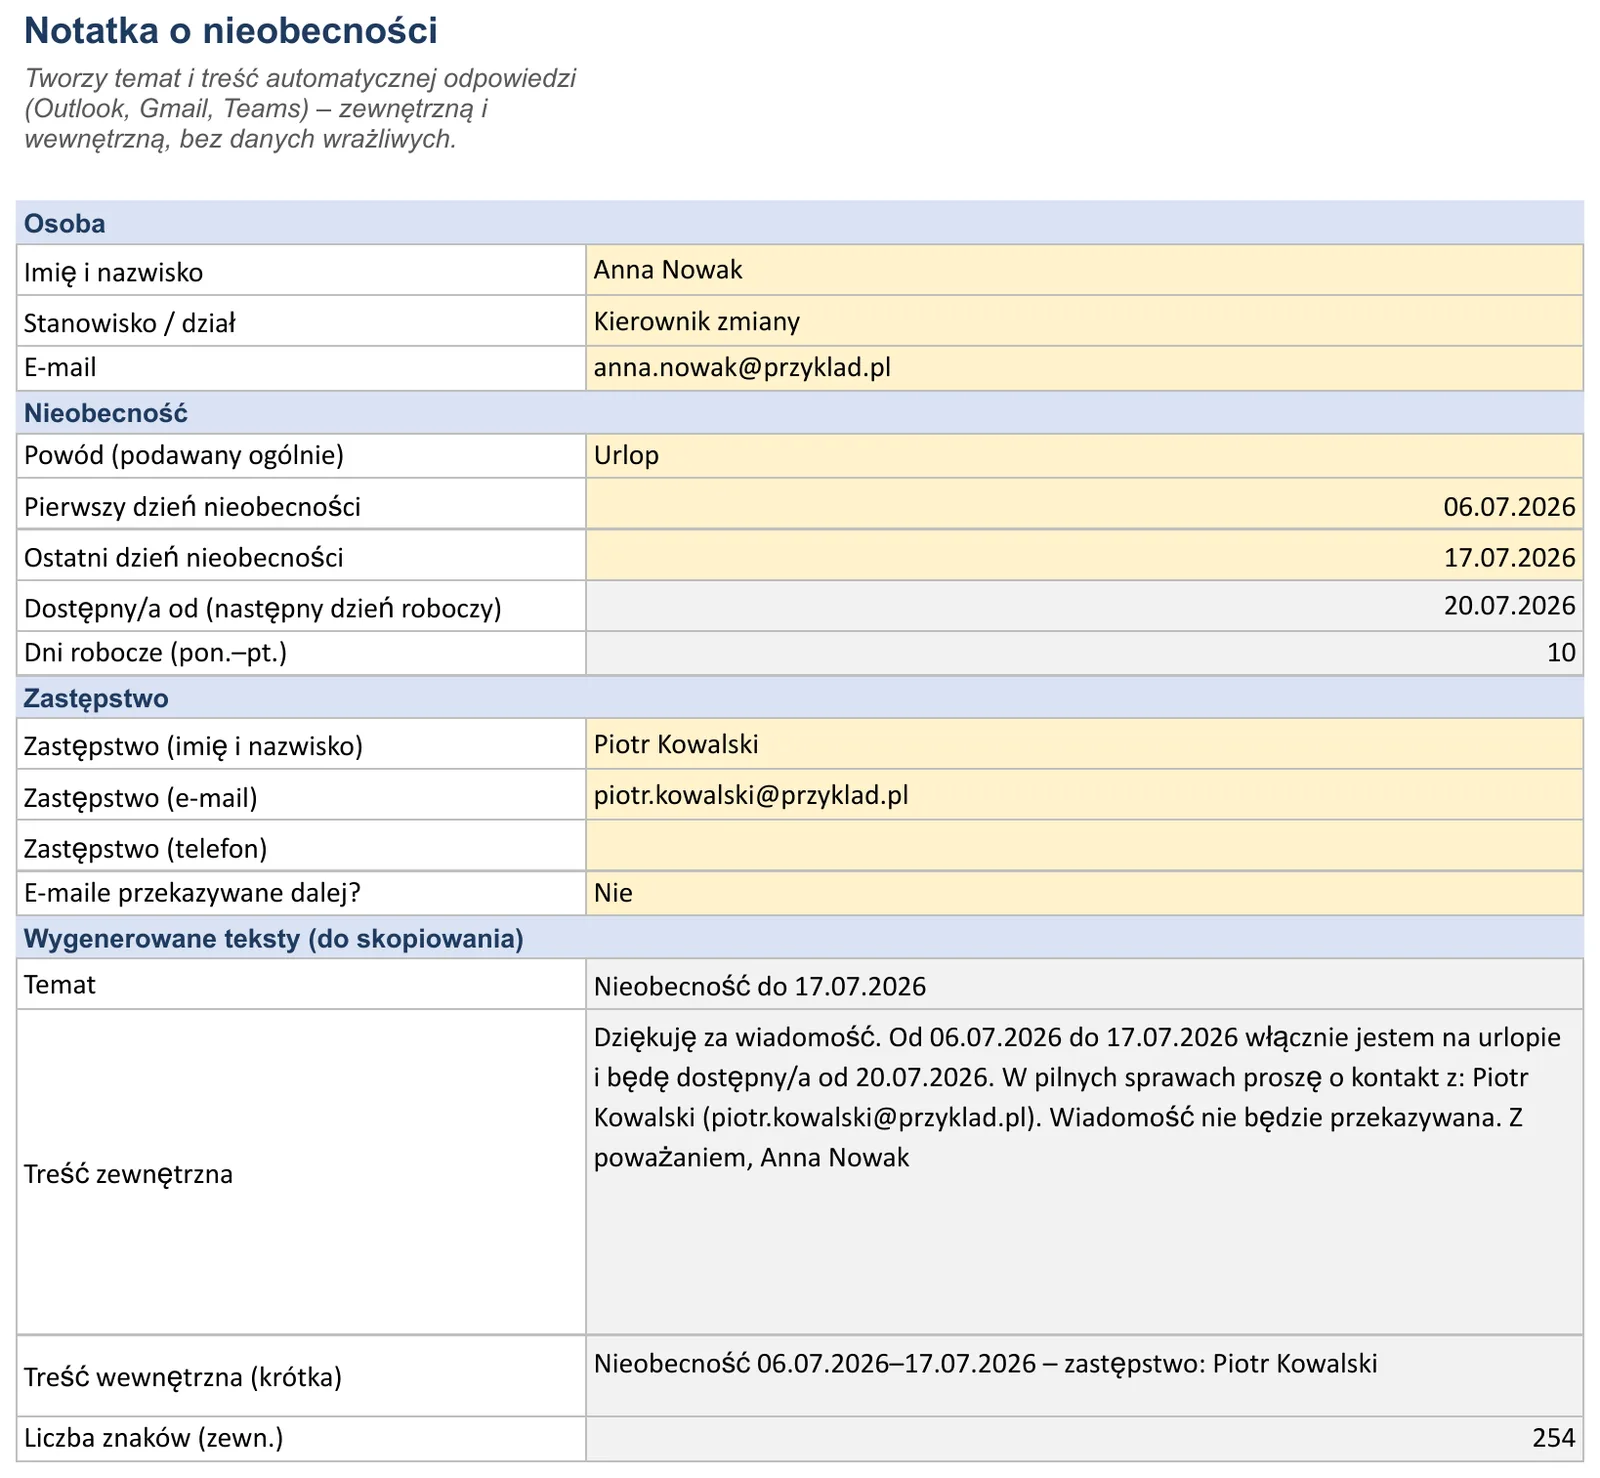The image size is (1600, 1478).
Task: Click the label Treść wewnętrzna (krótka)
Action: coord(183,1378)
